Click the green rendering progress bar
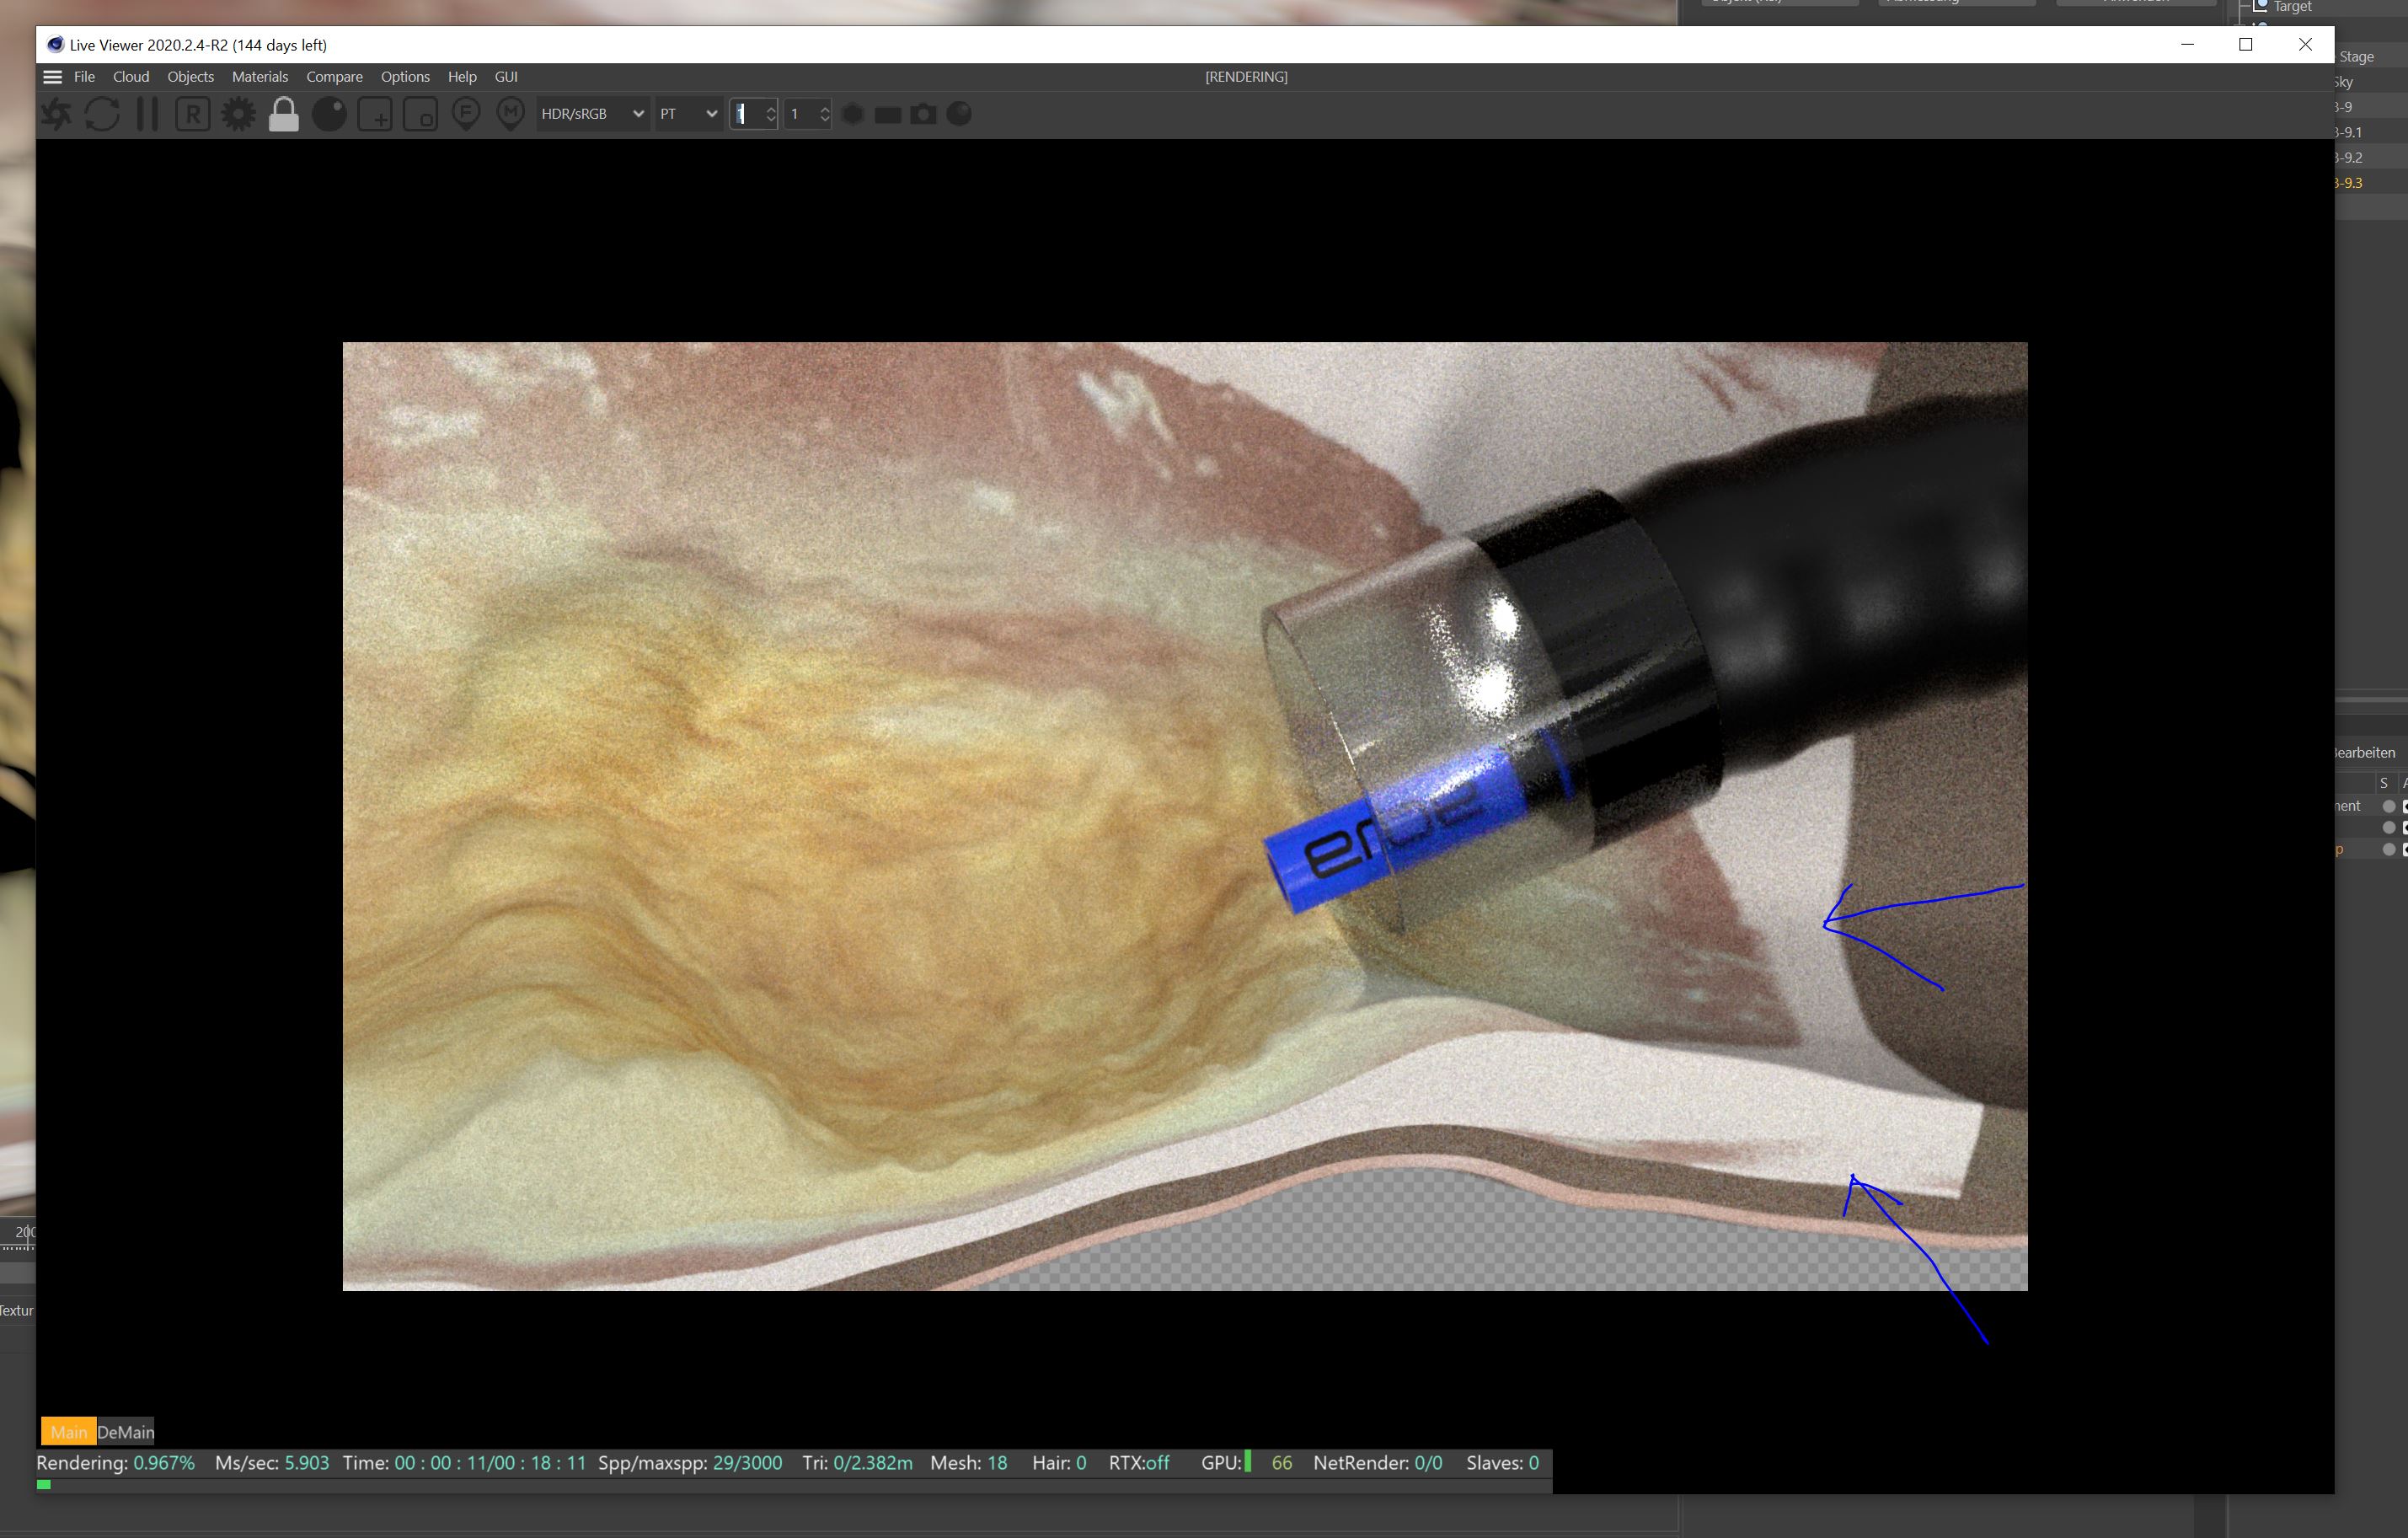This screenshot has width=2408, height=1538. tap(44, 1485)
